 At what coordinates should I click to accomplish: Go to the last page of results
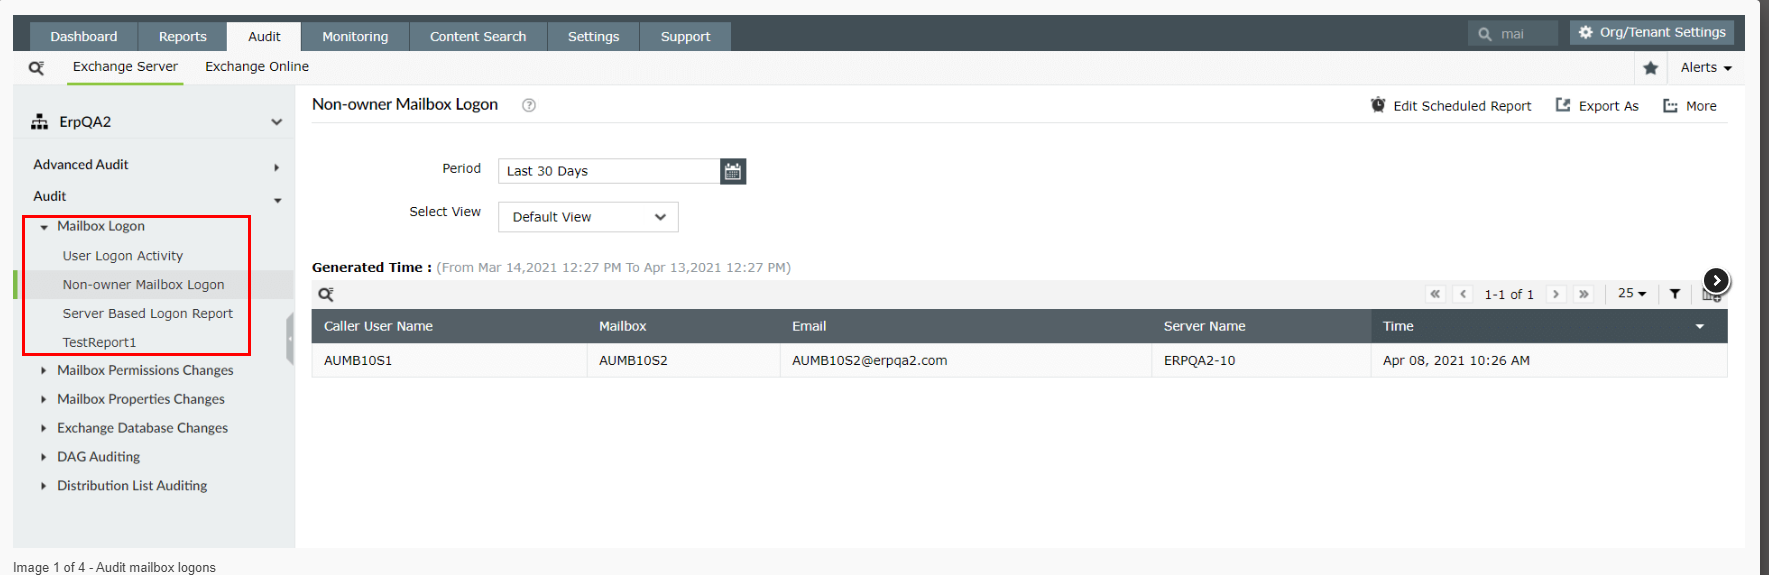1584,294
